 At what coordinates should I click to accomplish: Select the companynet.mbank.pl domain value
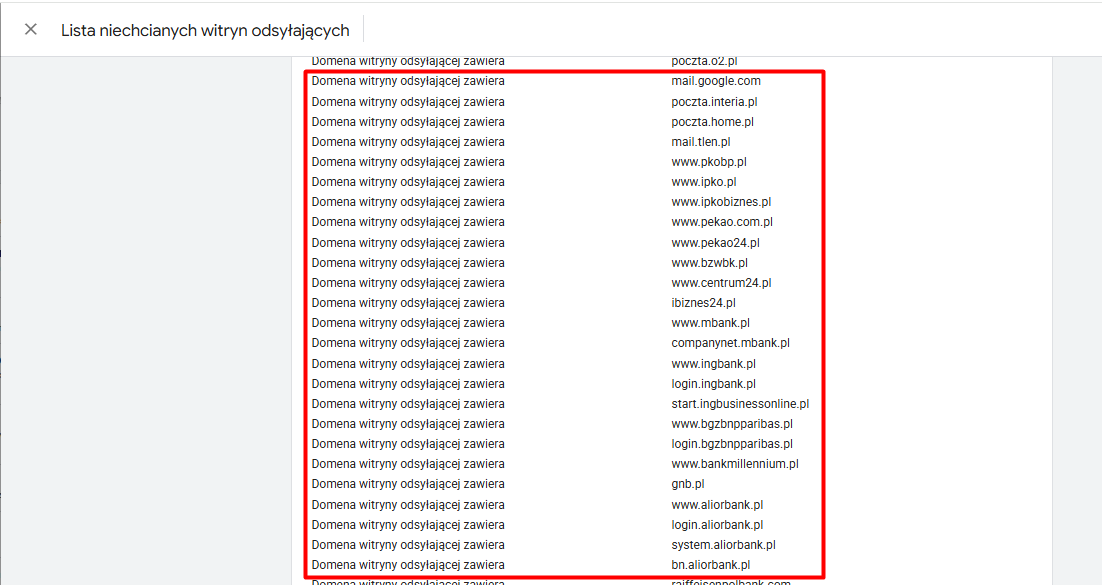(730, 343)
